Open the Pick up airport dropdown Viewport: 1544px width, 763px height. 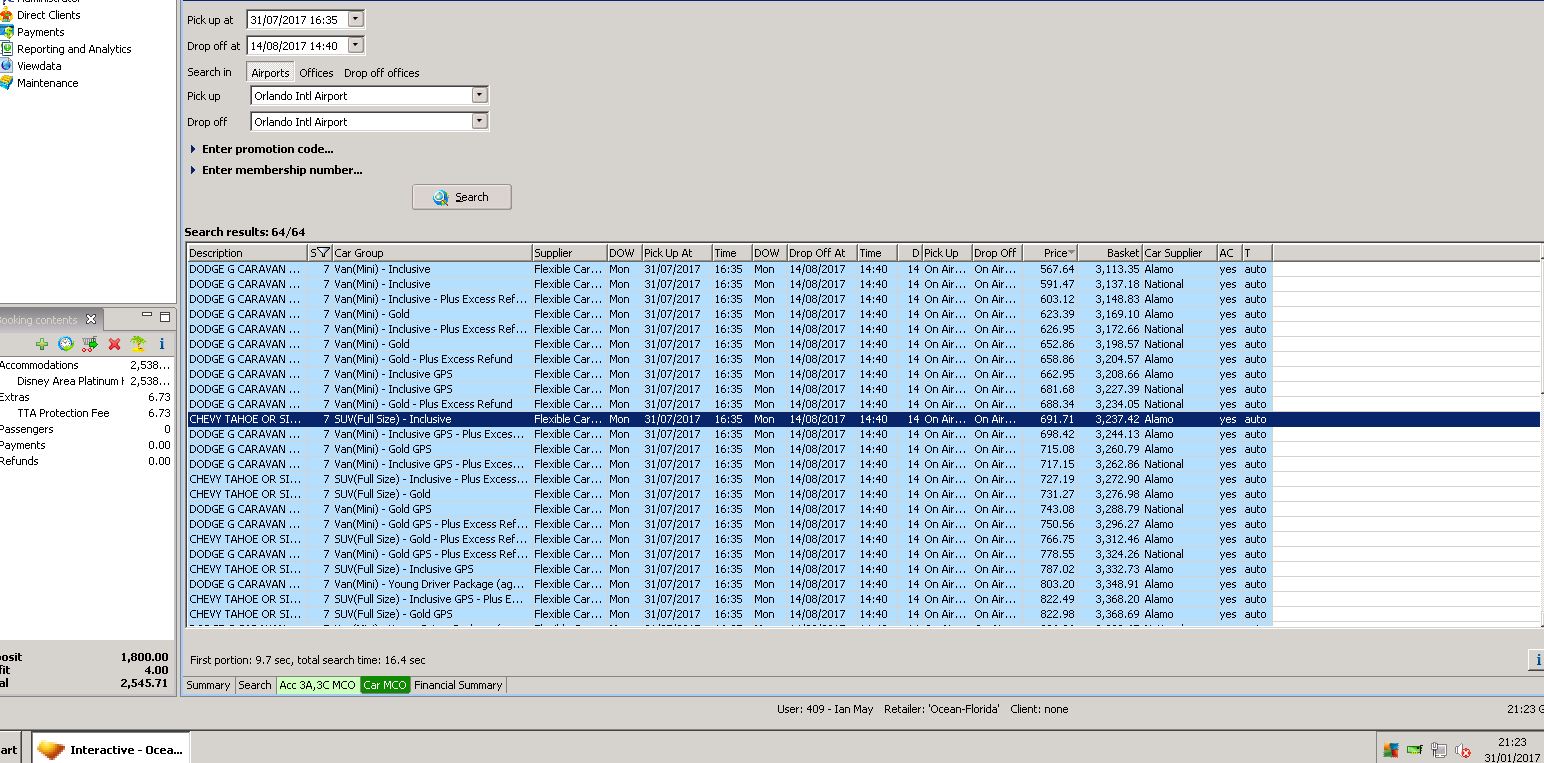(480, 96)
